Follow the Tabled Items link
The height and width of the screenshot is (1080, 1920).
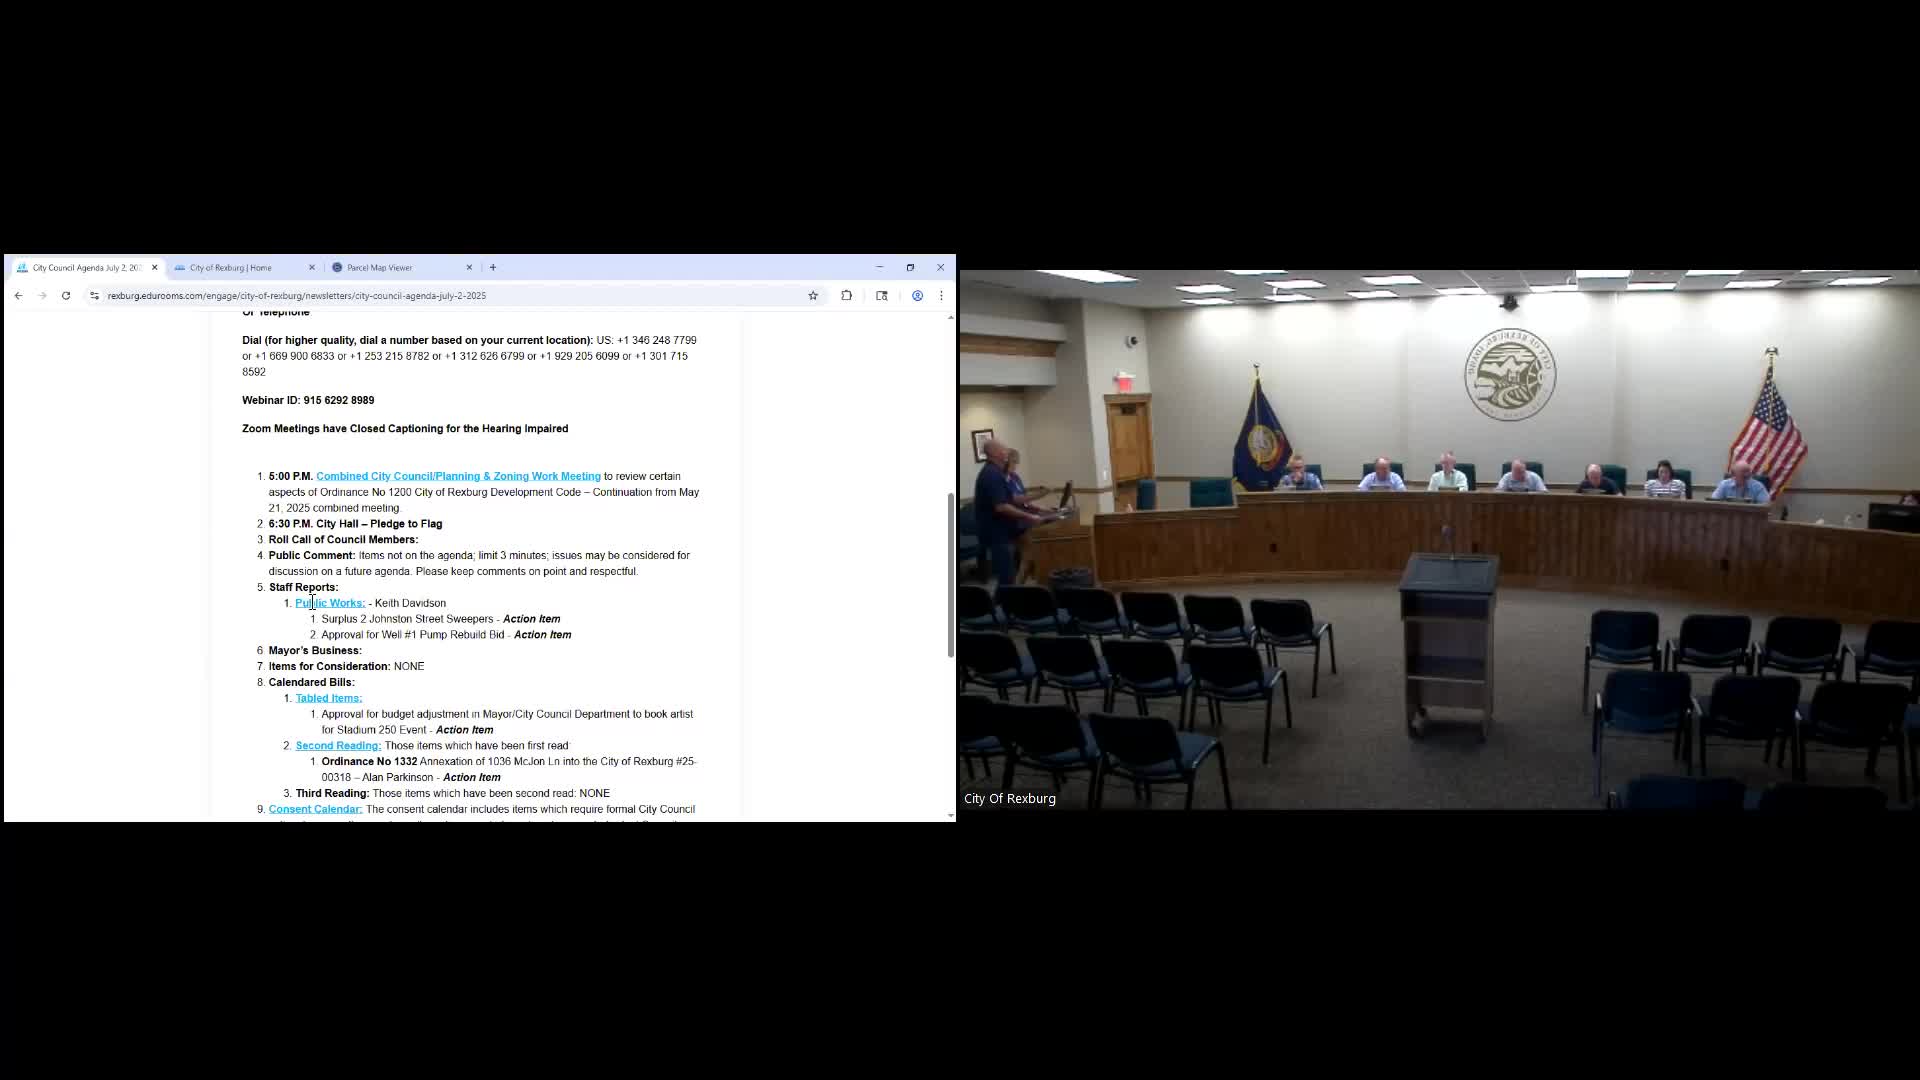coord(328,698)
